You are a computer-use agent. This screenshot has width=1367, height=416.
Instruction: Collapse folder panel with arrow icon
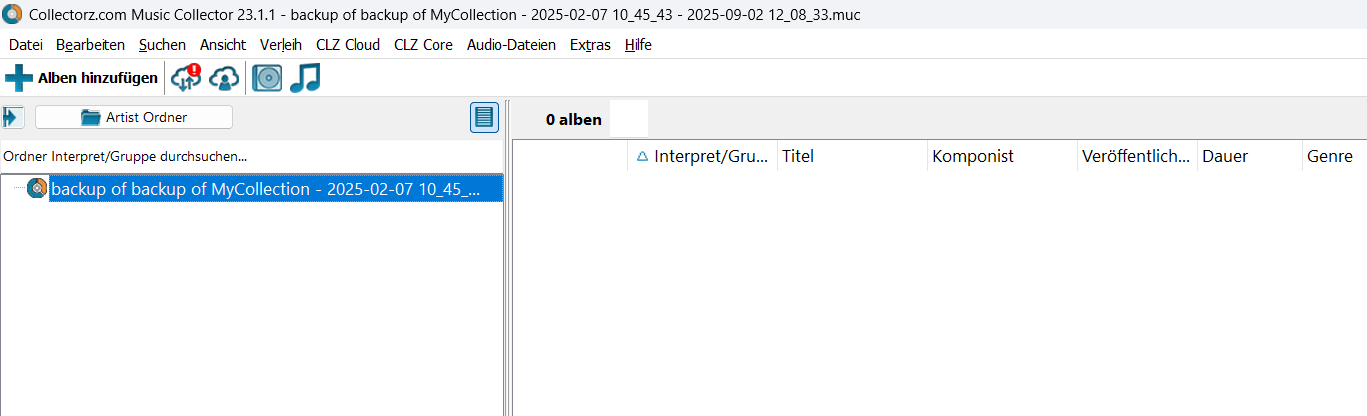pyautogui.click(x=13, y=117)
